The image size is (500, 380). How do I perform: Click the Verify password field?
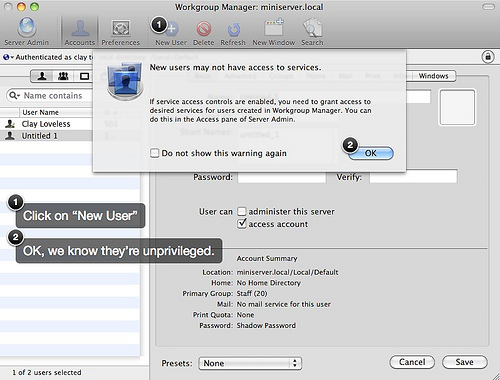click(x=413, y=176)
